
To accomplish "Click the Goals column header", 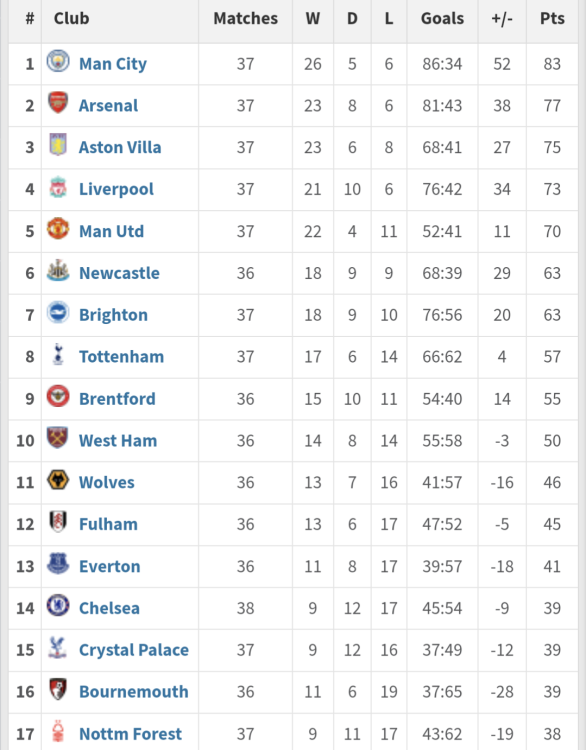I will (442, 18).
